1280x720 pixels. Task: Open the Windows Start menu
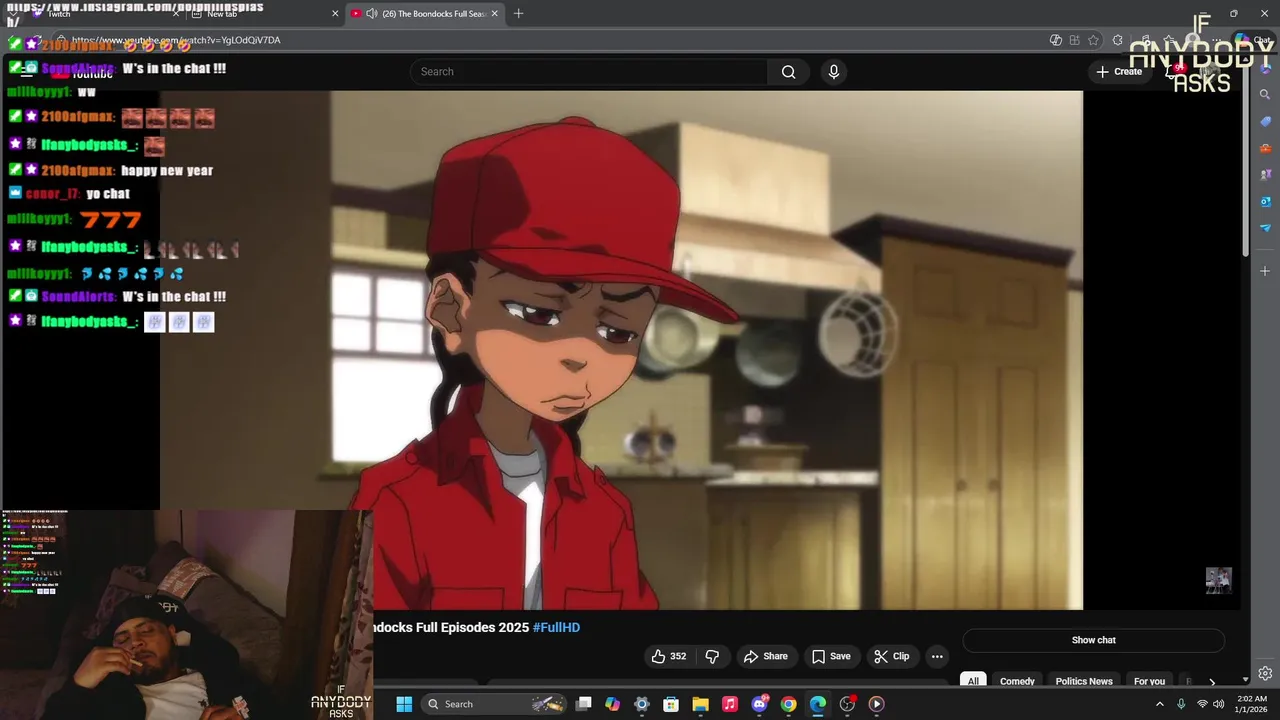404,704
